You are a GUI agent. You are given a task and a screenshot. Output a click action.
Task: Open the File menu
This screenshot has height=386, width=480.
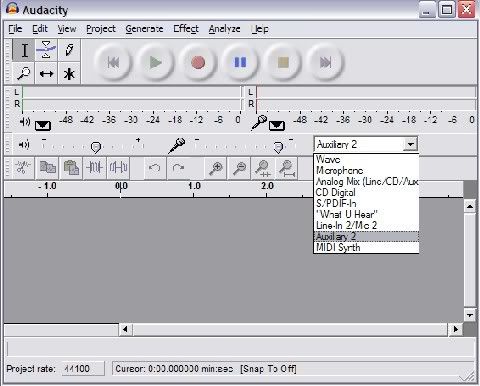(x=15, y=29)
